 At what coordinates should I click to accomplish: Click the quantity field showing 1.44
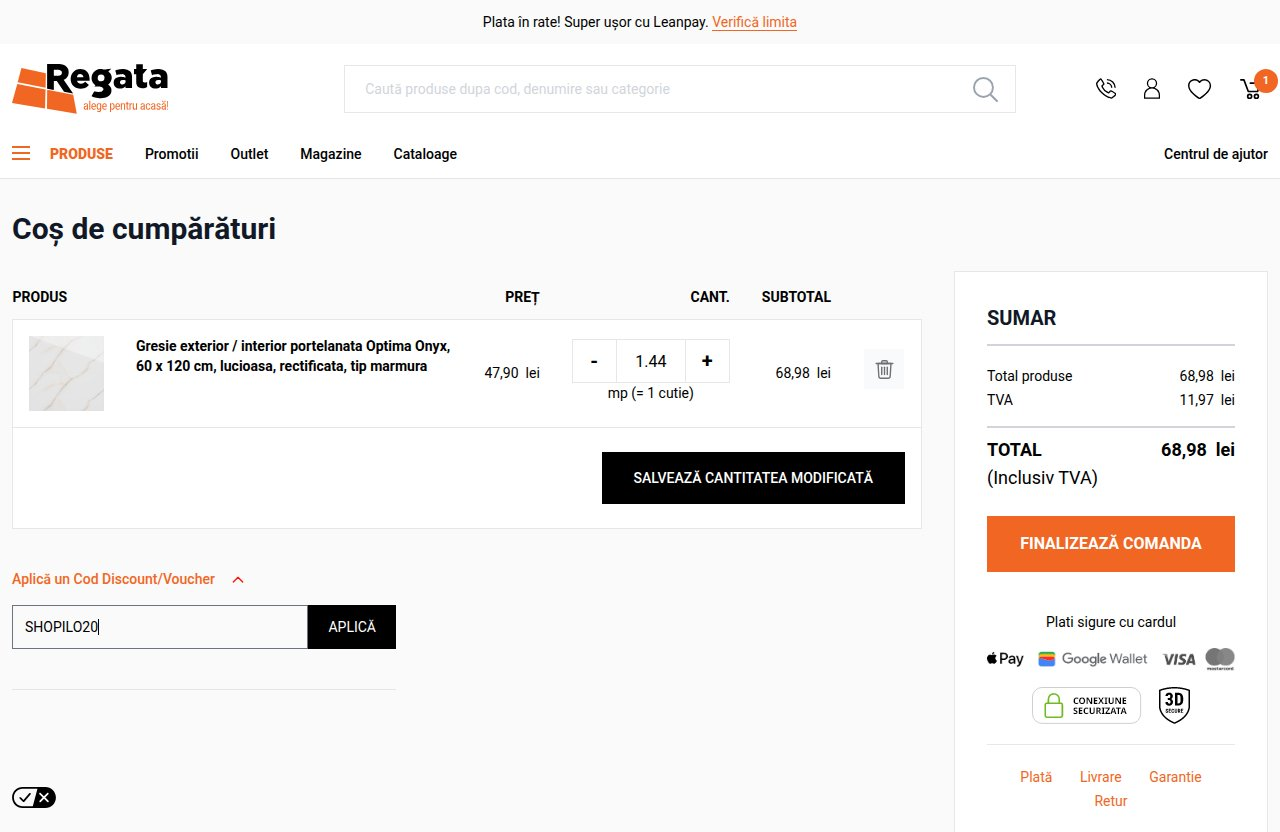(x=651, y=361)
